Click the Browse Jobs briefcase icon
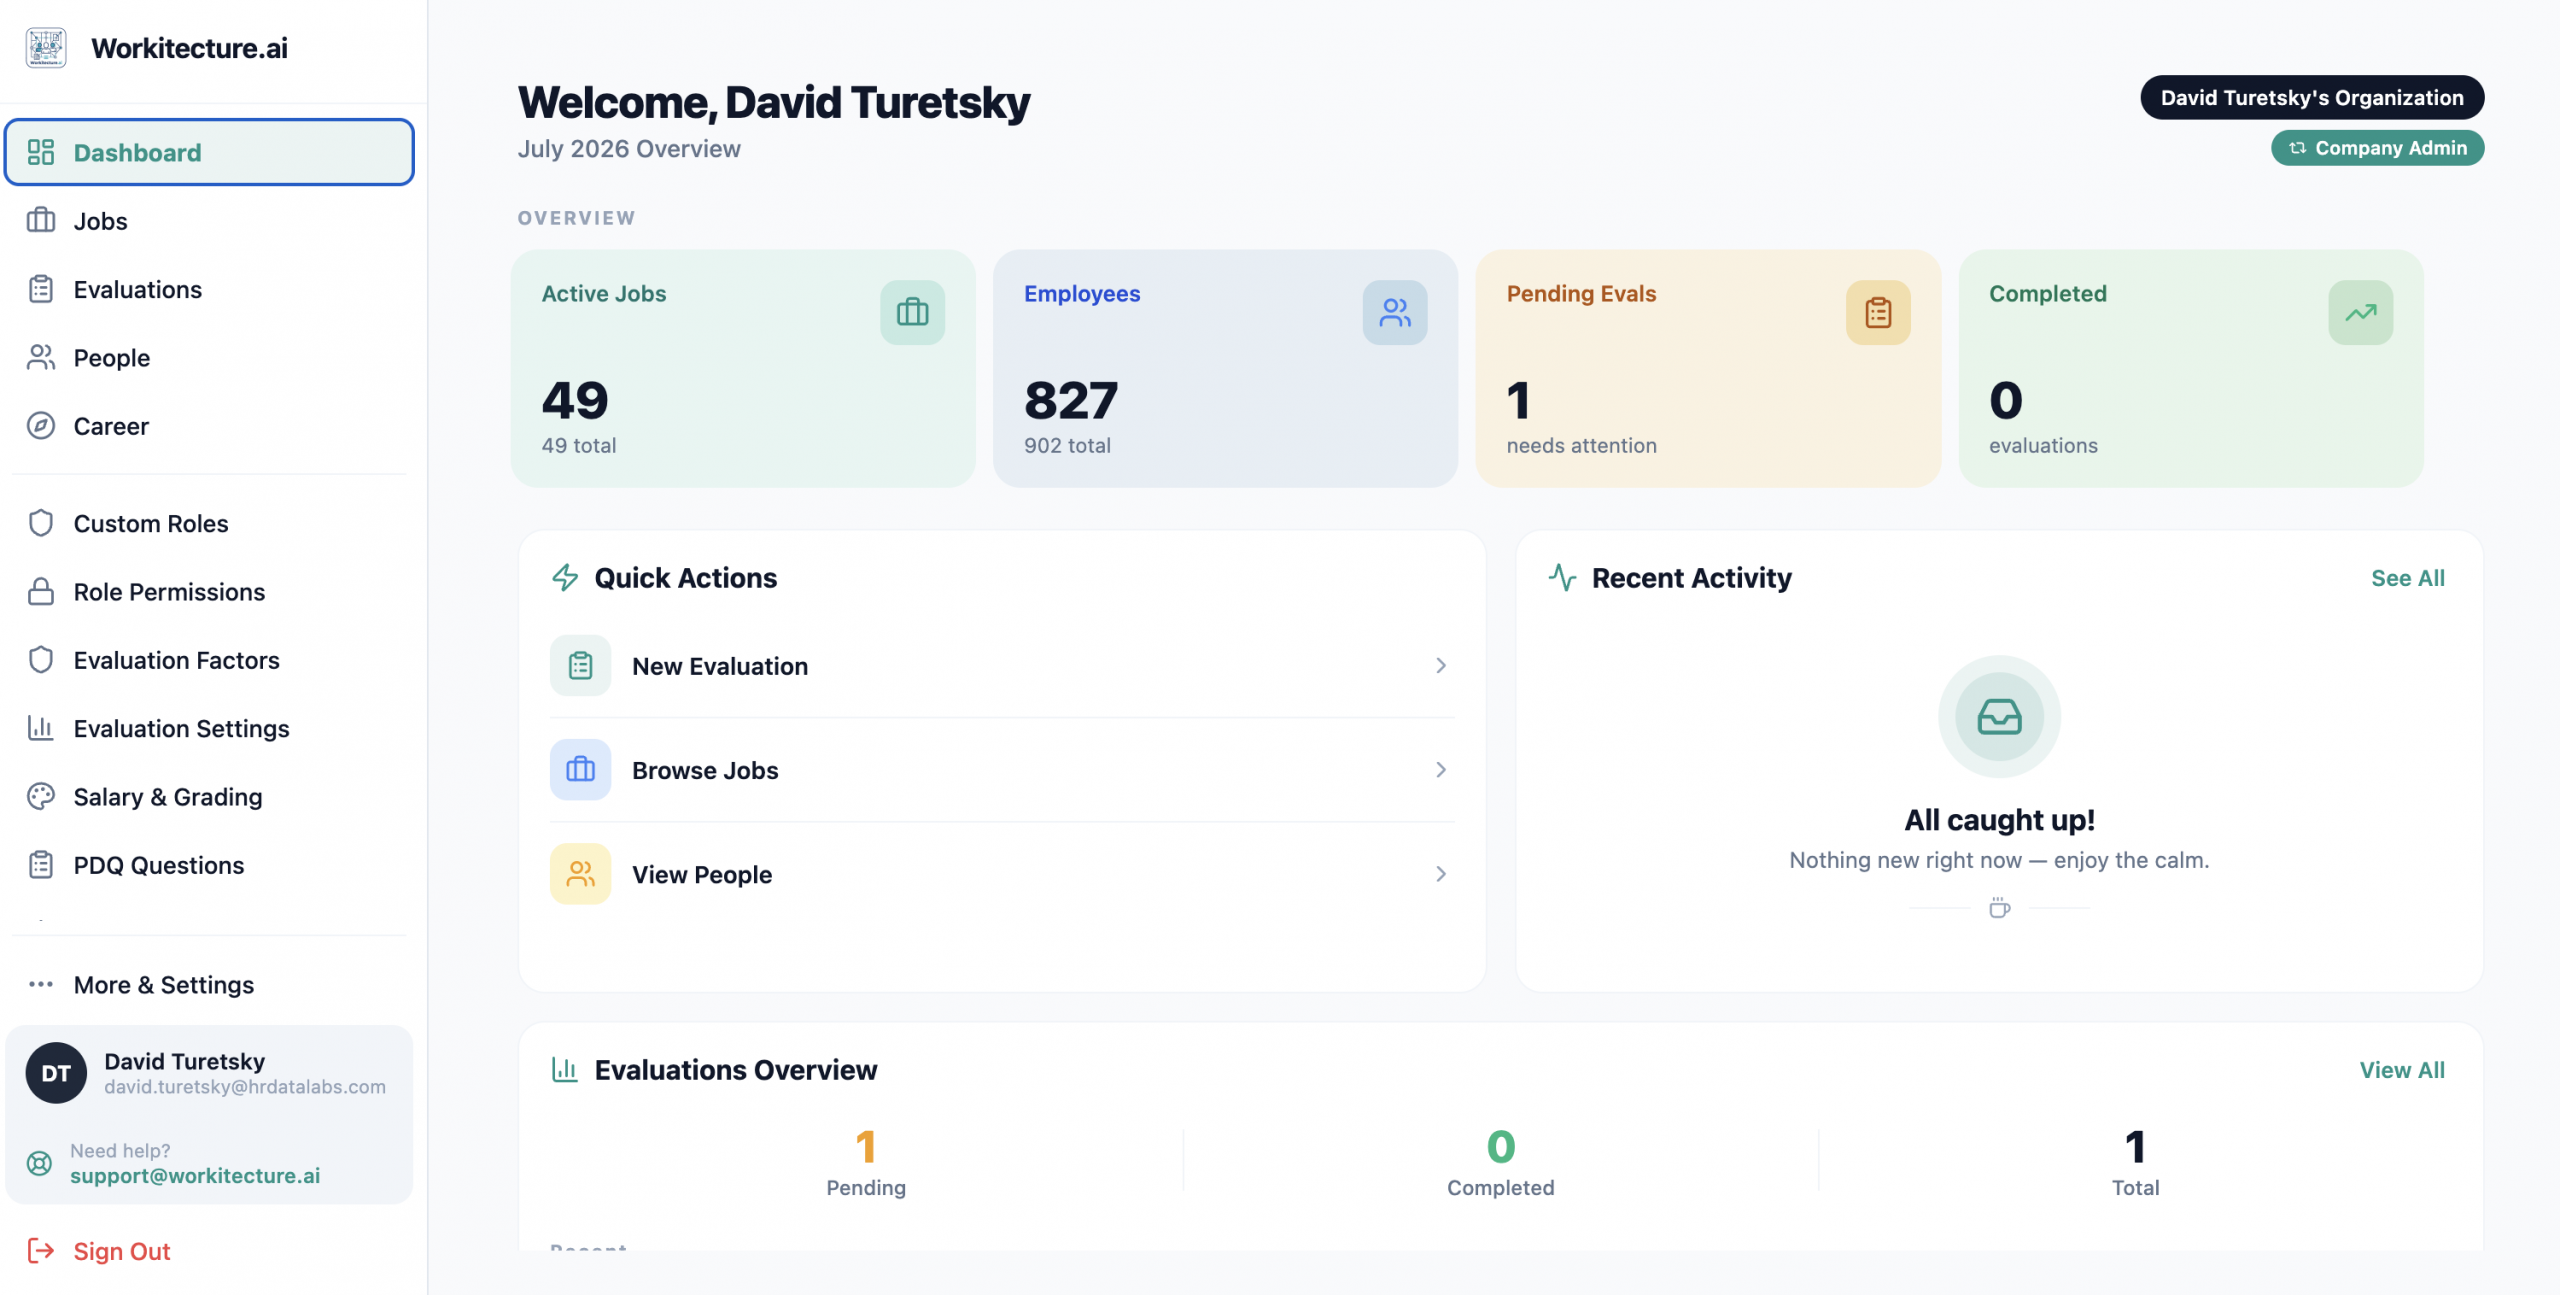Screen dimensions: 2560x1295 coord(580,769)
